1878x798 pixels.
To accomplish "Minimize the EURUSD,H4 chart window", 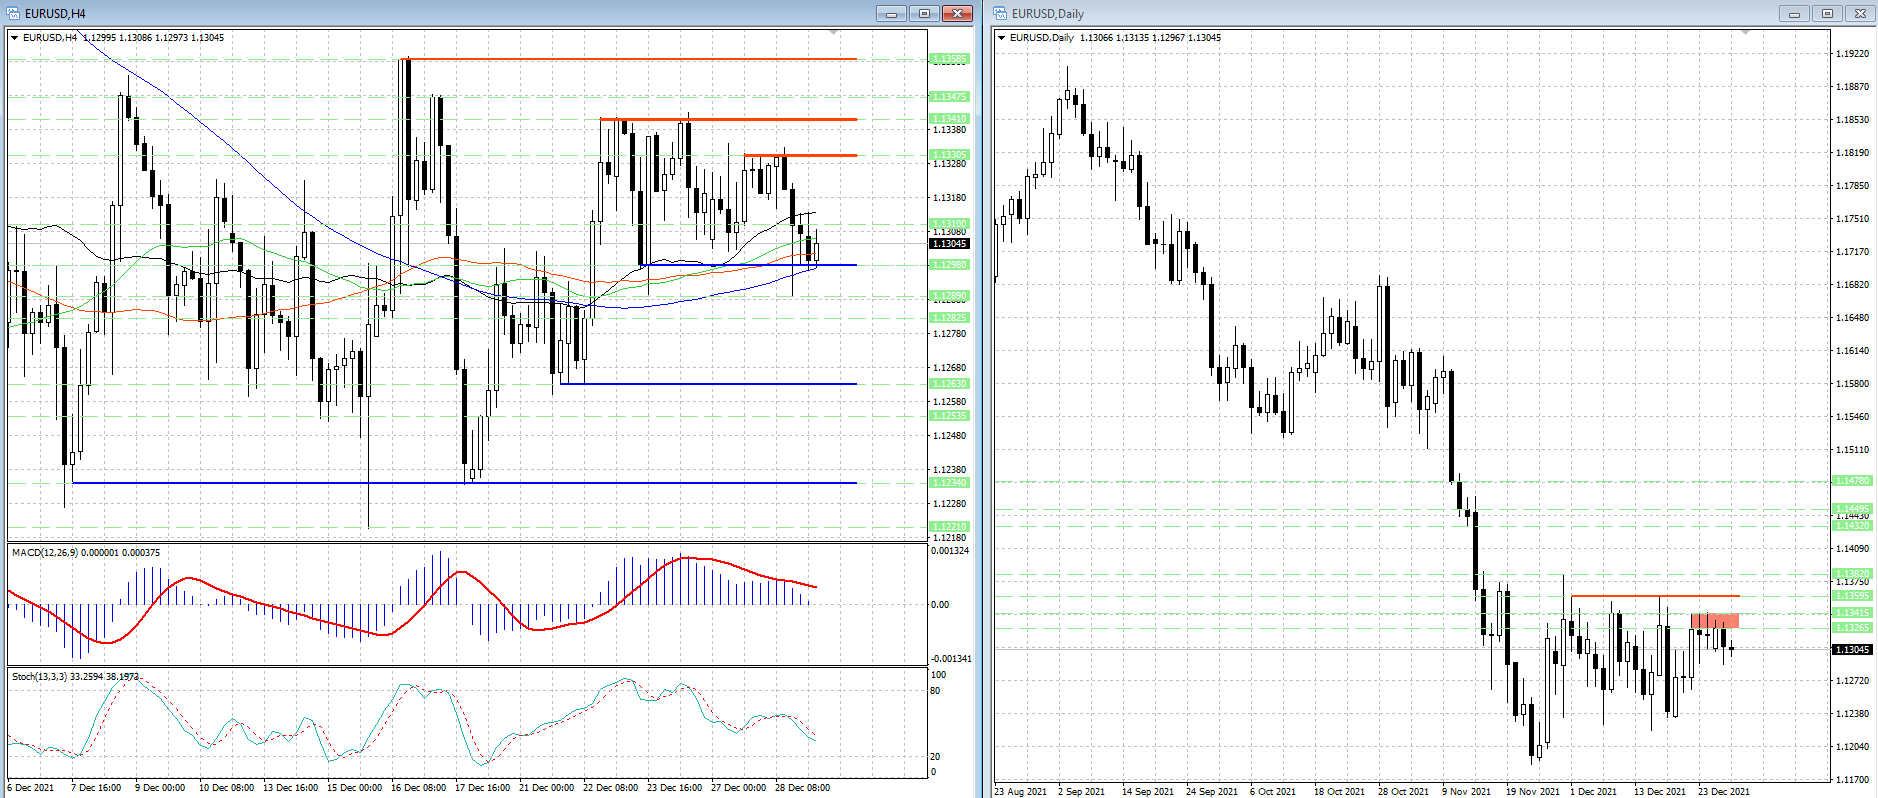I will 890,13.
